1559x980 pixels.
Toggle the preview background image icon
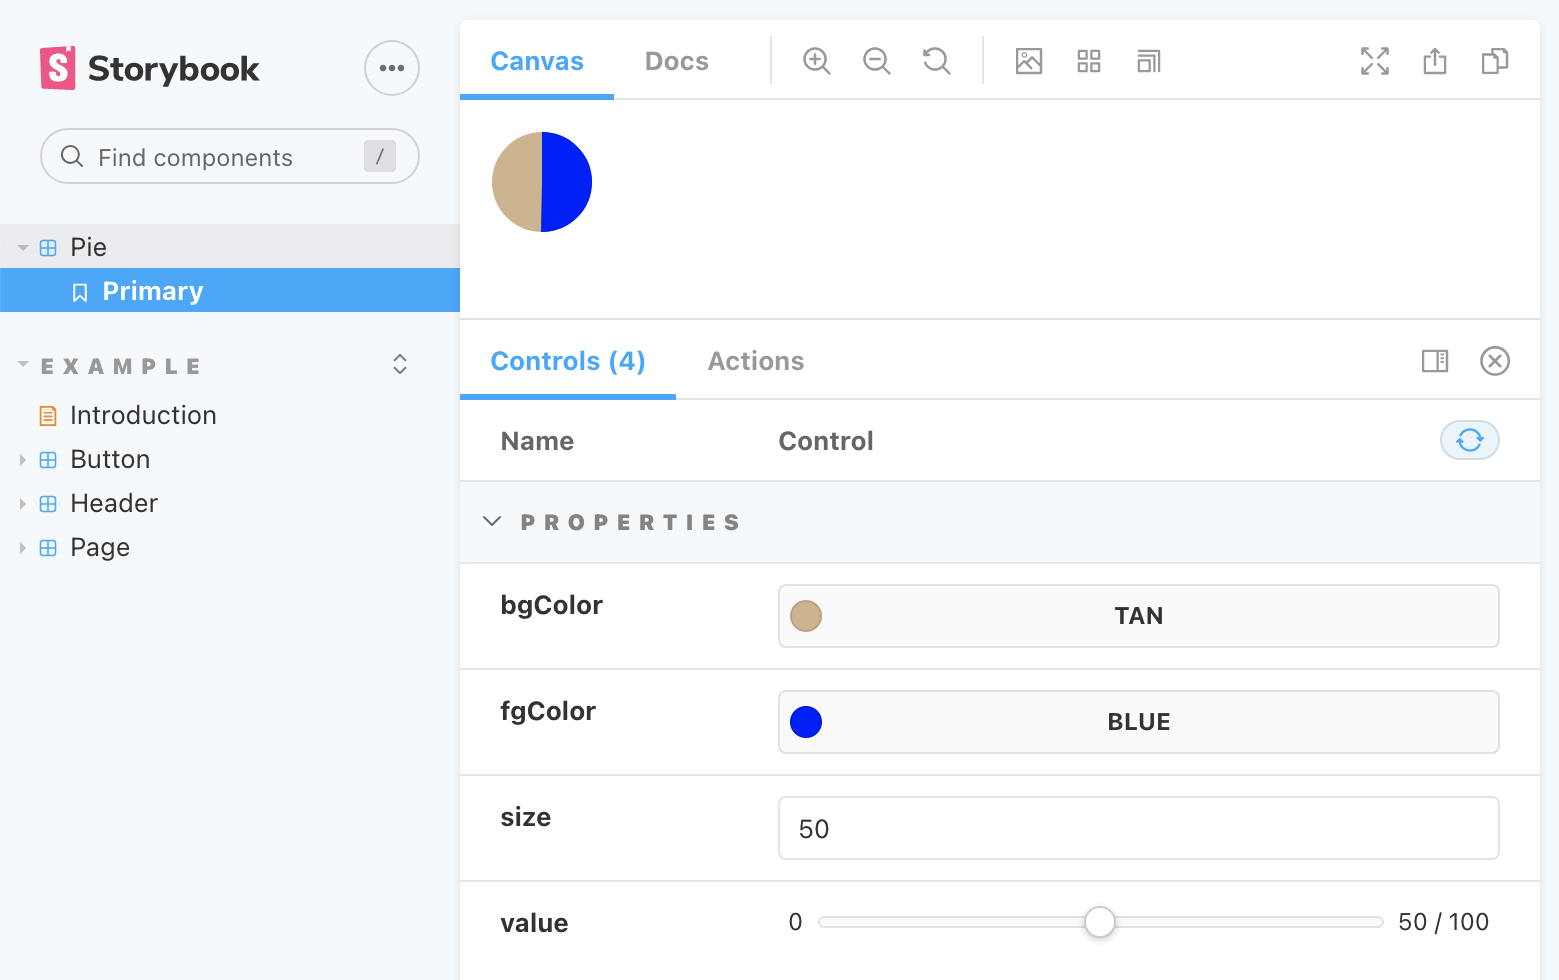[1028, 61]
